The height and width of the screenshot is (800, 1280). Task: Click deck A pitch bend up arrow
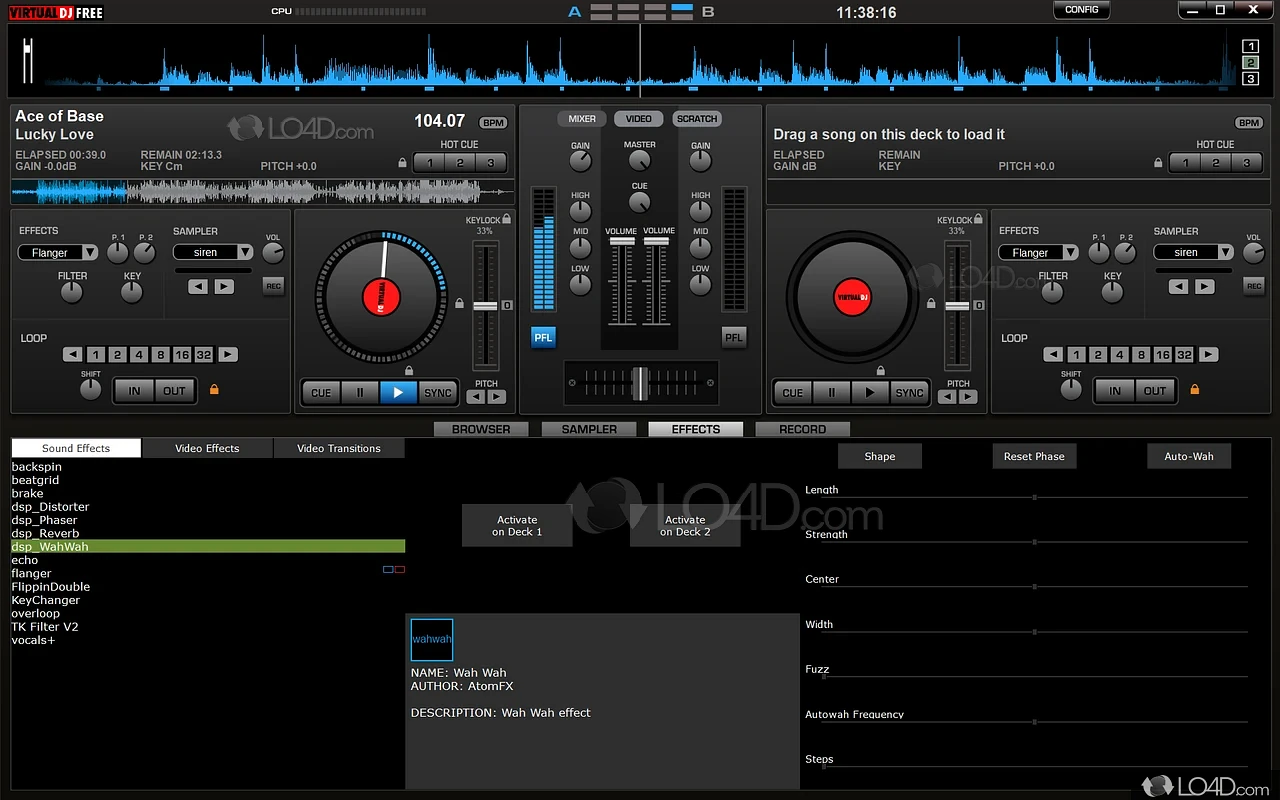click(x=497, y=397)
